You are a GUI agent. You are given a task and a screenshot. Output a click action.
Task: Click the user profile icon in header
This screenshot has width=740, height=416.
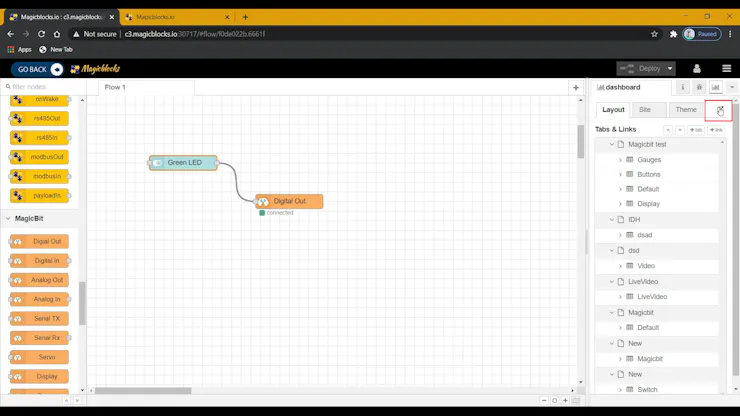[x=697, y=68]
